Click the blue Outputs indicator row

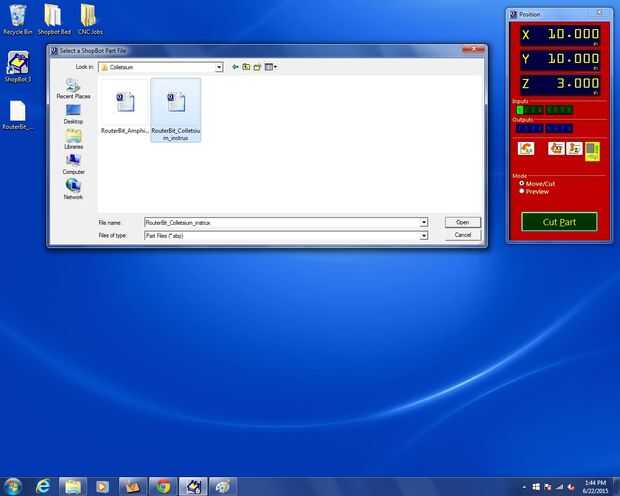click(x=544, y=129)
